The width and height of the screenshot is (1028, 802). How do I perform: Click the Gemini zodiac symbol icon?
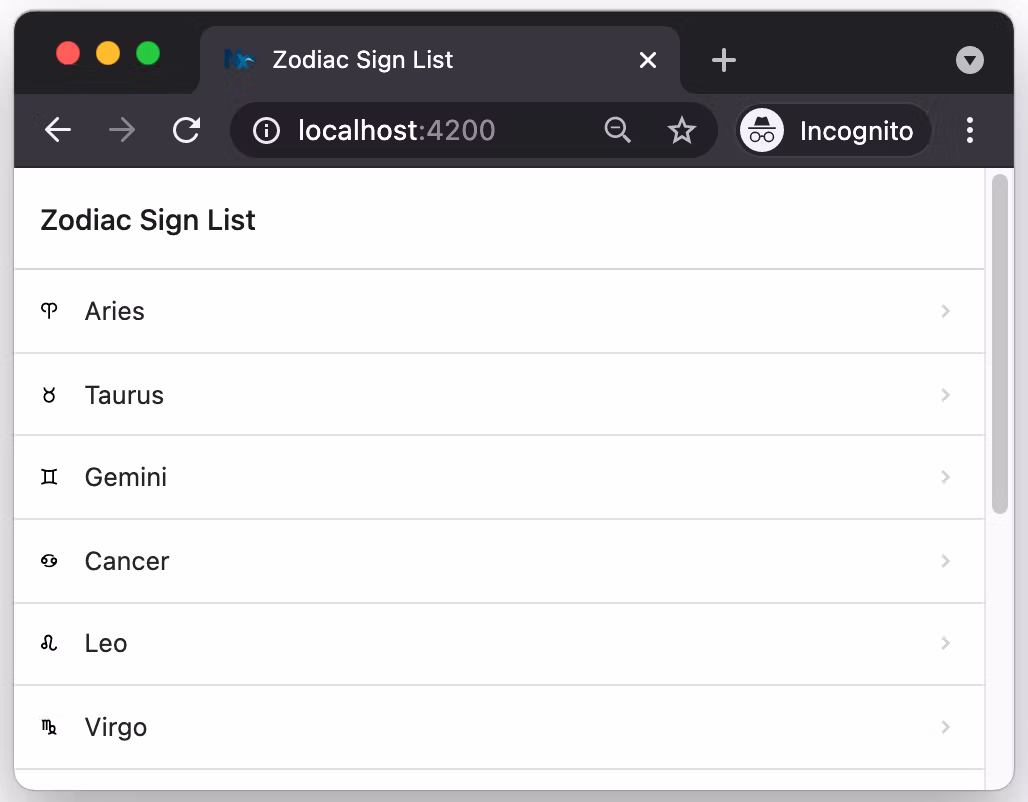49,477
